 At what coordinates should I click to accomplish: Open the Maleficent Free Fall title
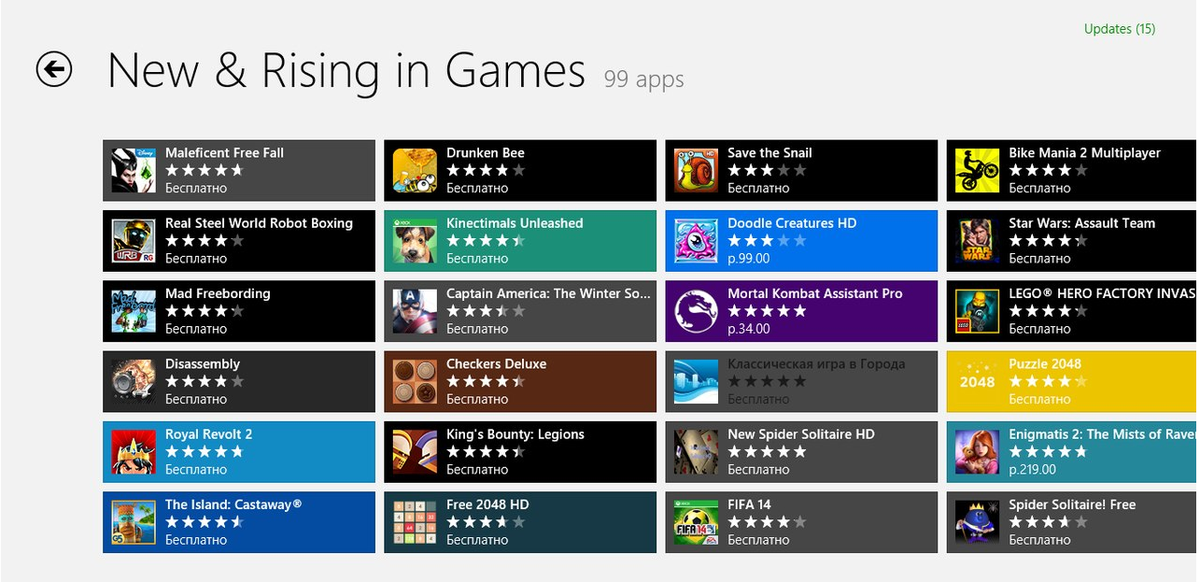pos(224,153)
